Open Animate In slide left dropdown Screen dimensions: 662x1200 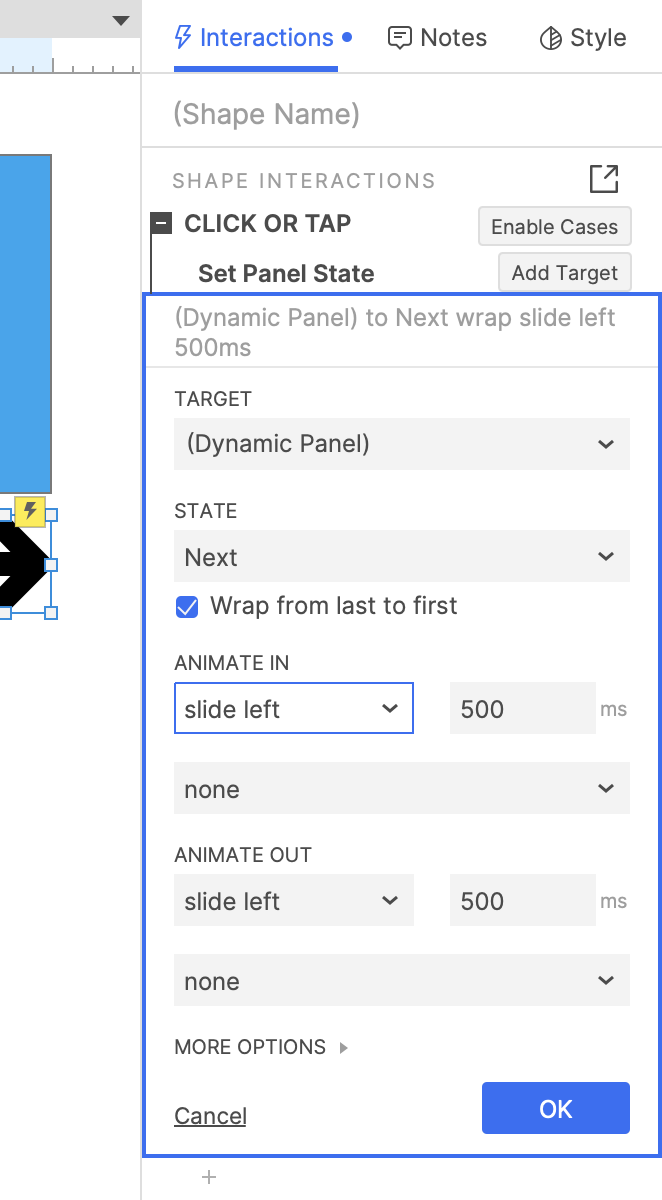(294, 709)
